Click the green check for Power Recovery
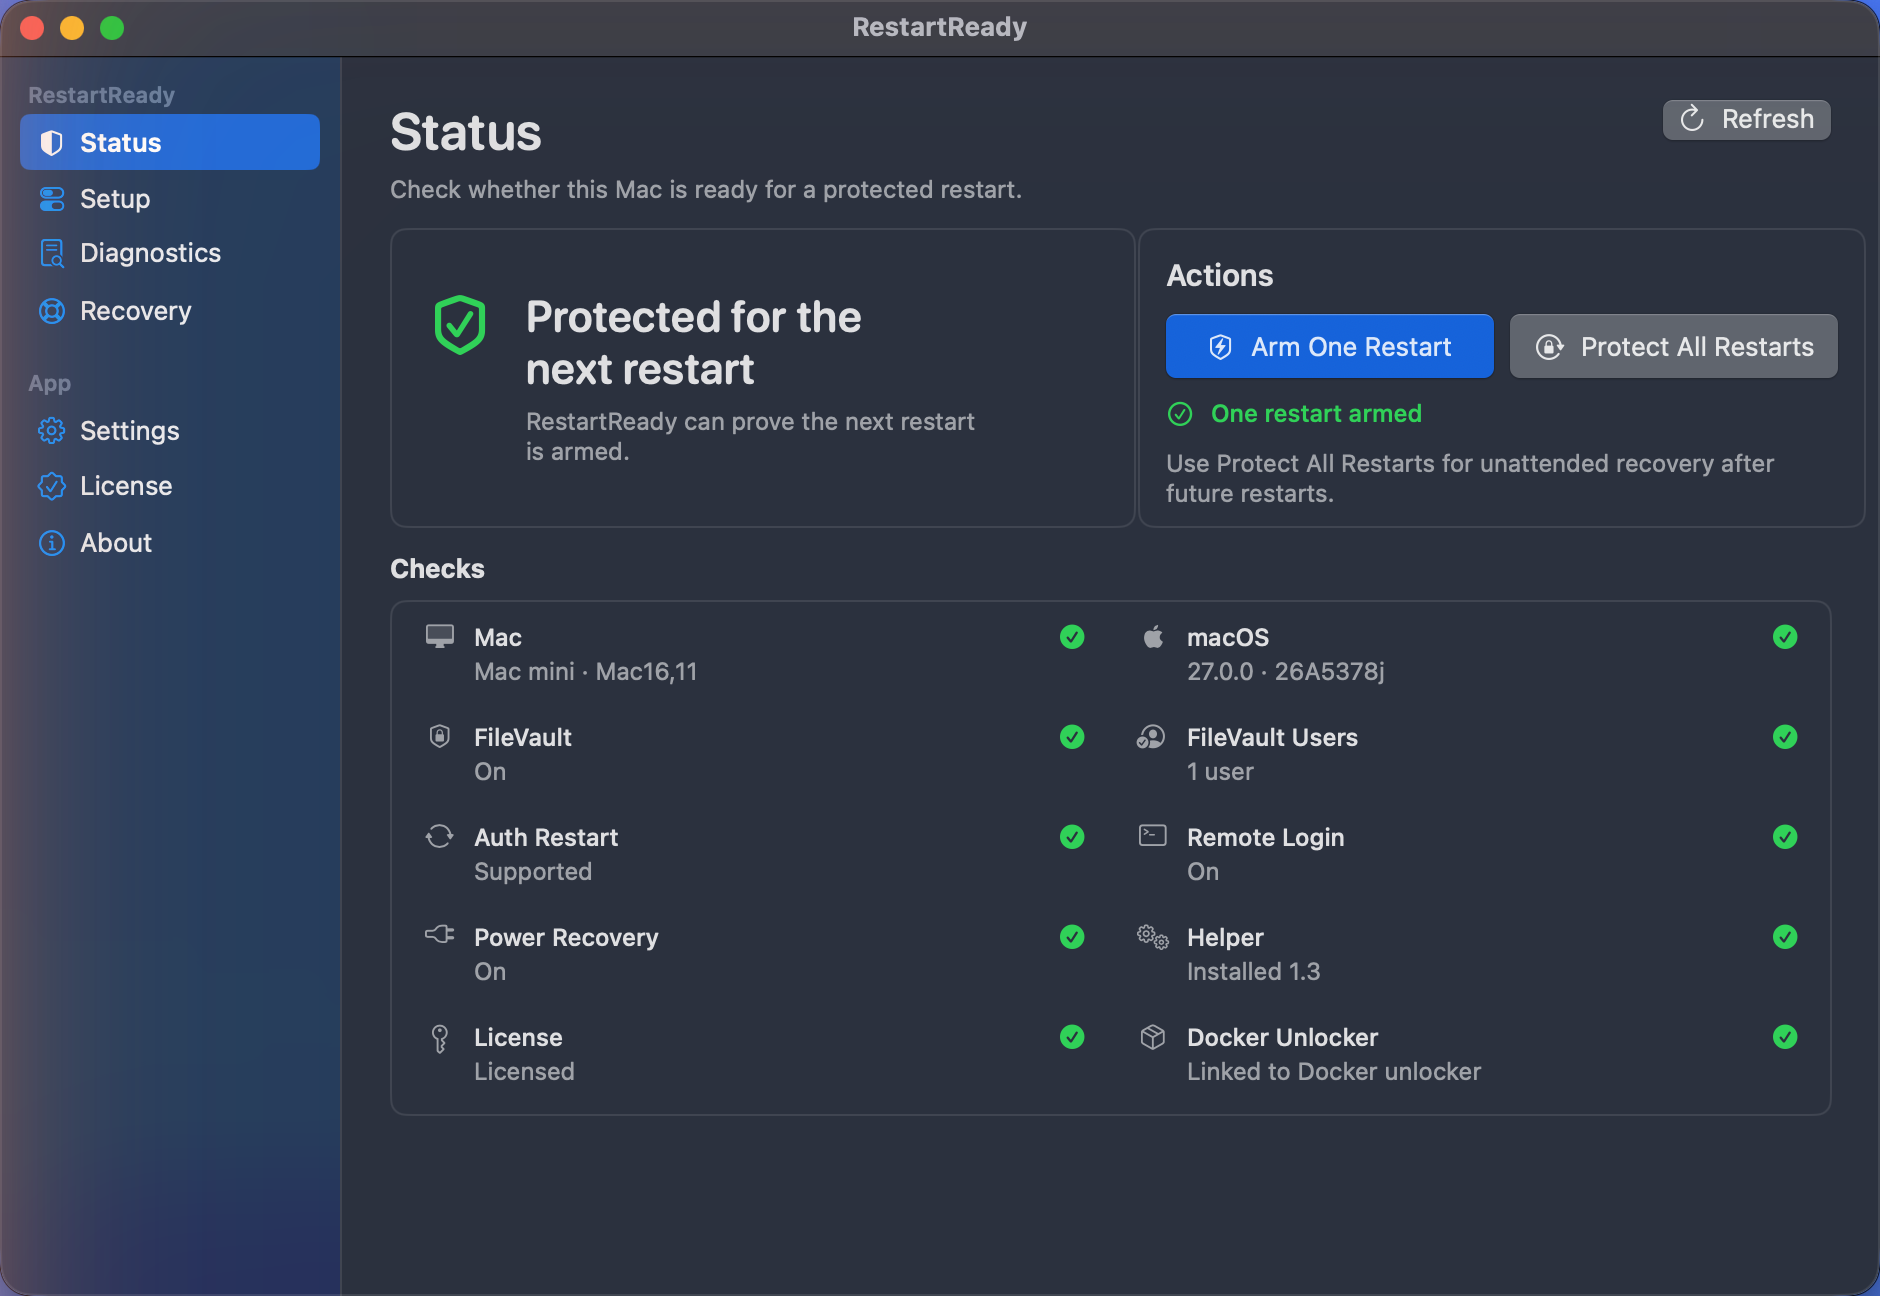This screenshot has width=1880, height=1296. click(1072, 937)
